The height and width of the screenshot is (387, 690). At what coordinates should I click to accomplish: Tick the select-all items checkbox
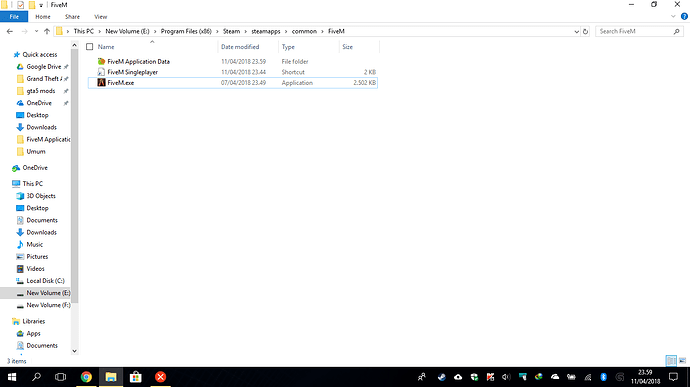pos(90,47)
